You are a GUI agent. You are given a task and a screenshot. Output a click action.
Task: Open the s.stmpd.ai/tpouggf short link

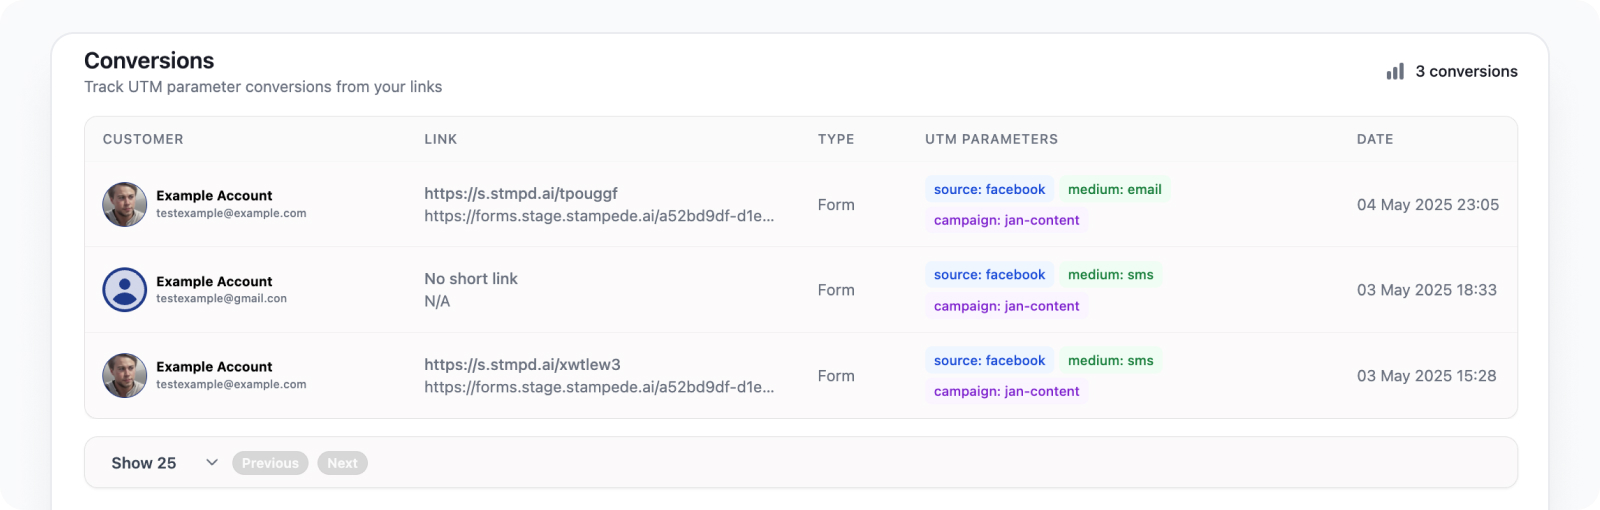pos(521,194)
